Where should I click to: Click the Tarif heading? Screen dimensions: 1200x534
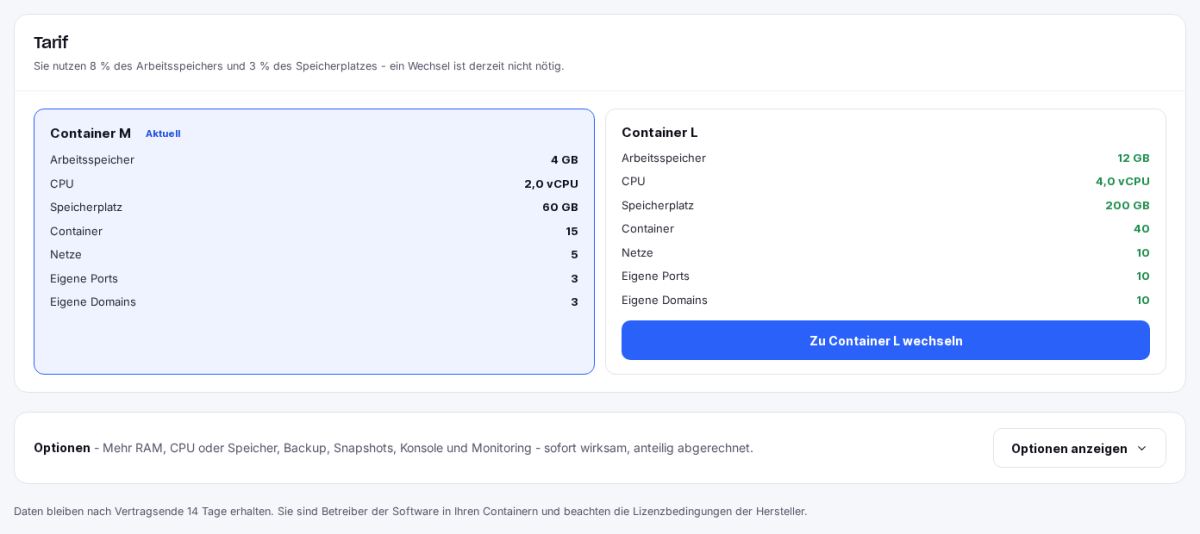51,42
